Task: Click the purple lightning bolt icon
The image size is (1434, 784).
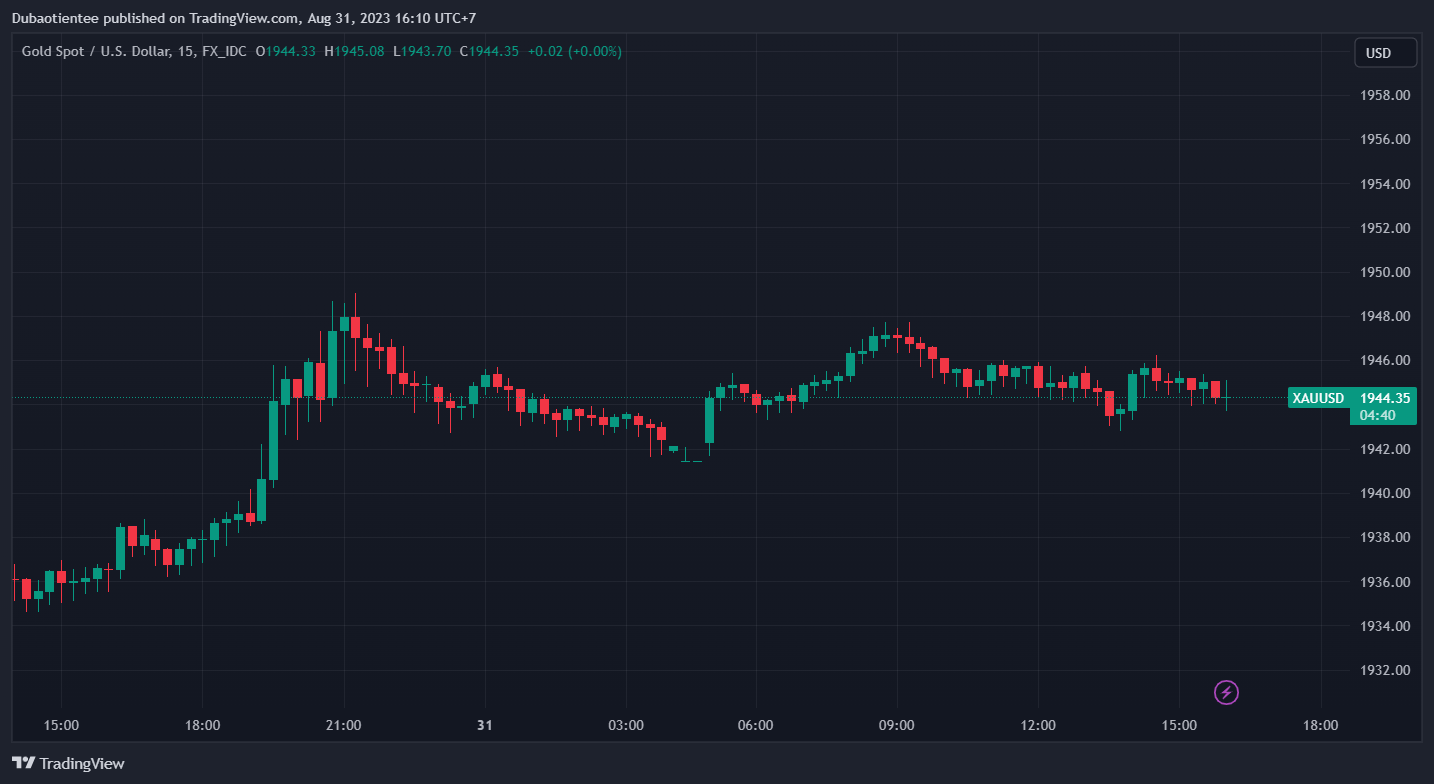Action: pyautogui.click(x=1226, y=692)
